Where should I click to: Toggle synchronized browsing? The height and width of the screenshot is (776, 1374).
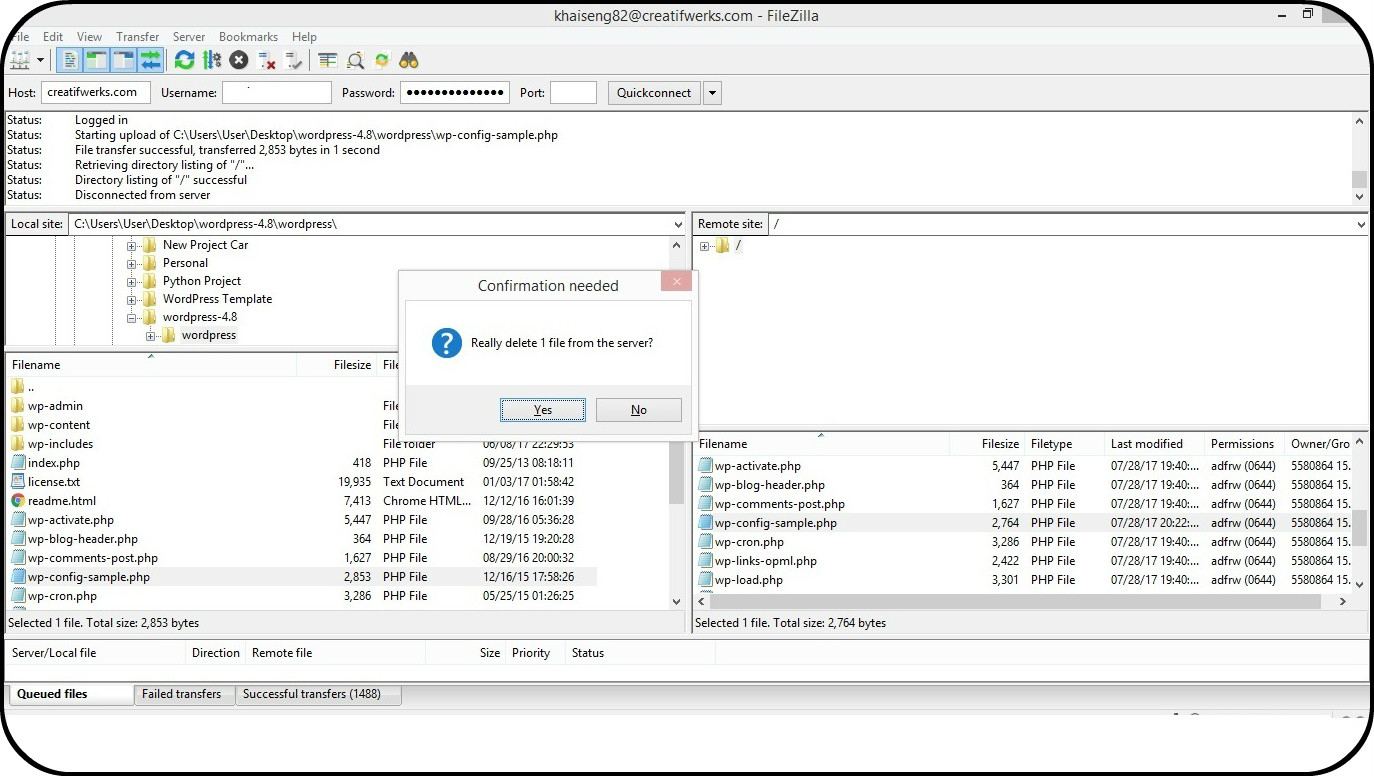point(382,60)
